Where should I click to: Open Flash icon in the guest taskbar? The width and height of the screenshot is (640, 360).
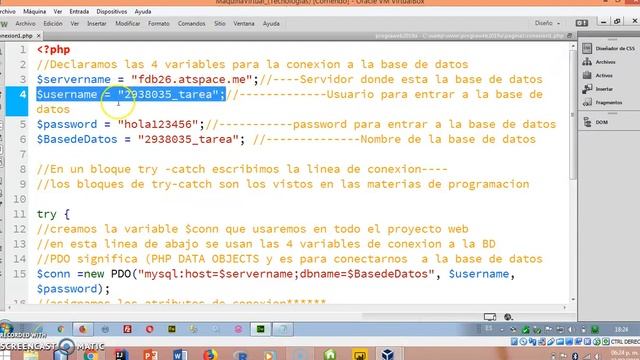(x=127, y=329)
